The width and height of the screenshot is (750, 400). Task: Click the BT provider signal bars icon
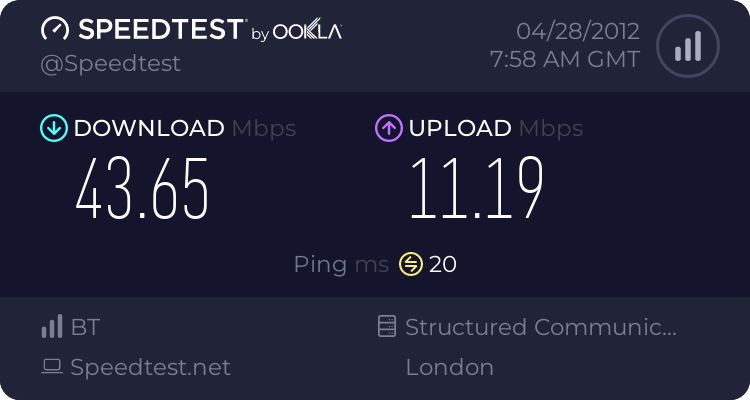(x=51, y=327)
